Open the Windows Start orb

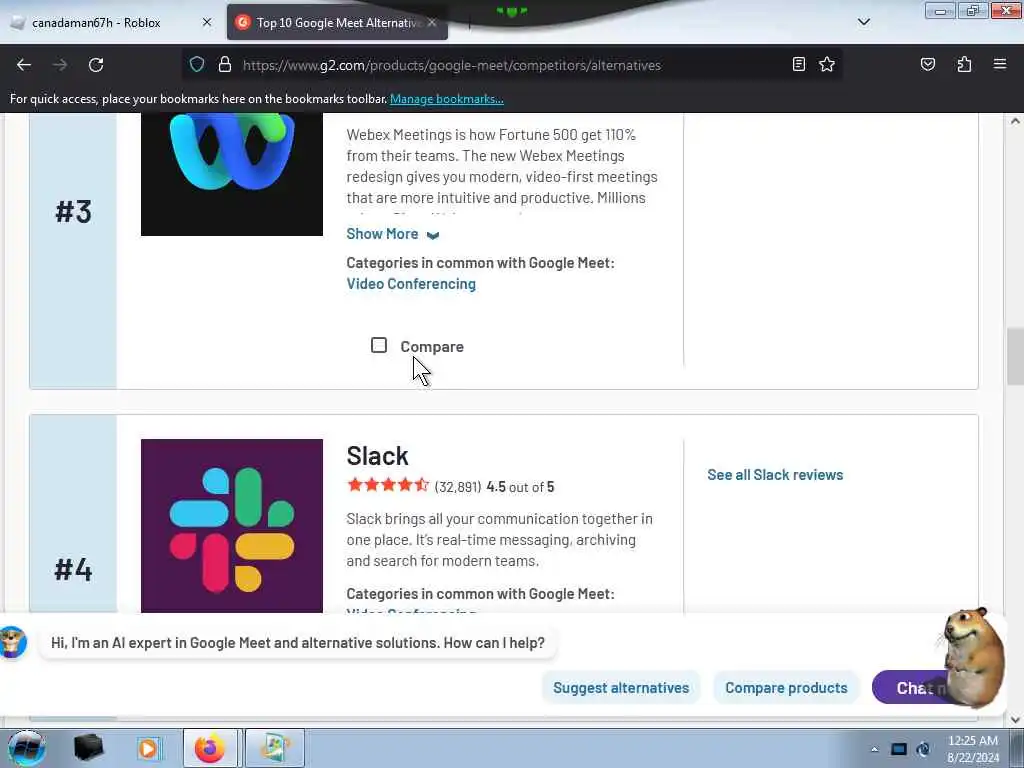click(26, 748)
